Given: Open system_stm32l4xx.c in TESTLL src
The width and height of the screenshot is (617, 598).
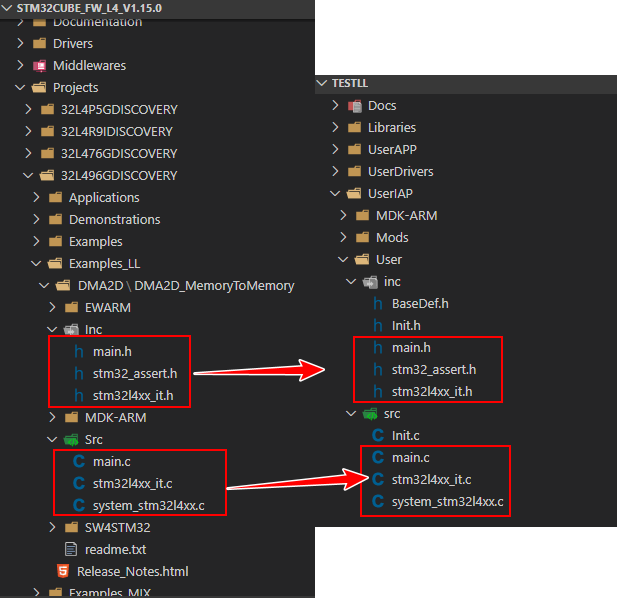Looking at the screenshot, I should 447,502.
